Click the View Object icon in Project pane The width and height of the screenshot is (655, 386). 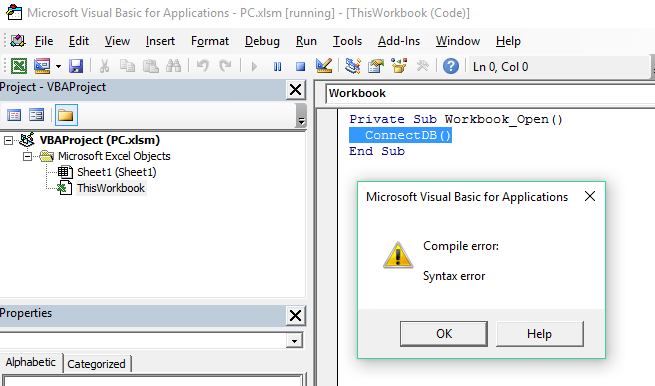click(36, 115)
